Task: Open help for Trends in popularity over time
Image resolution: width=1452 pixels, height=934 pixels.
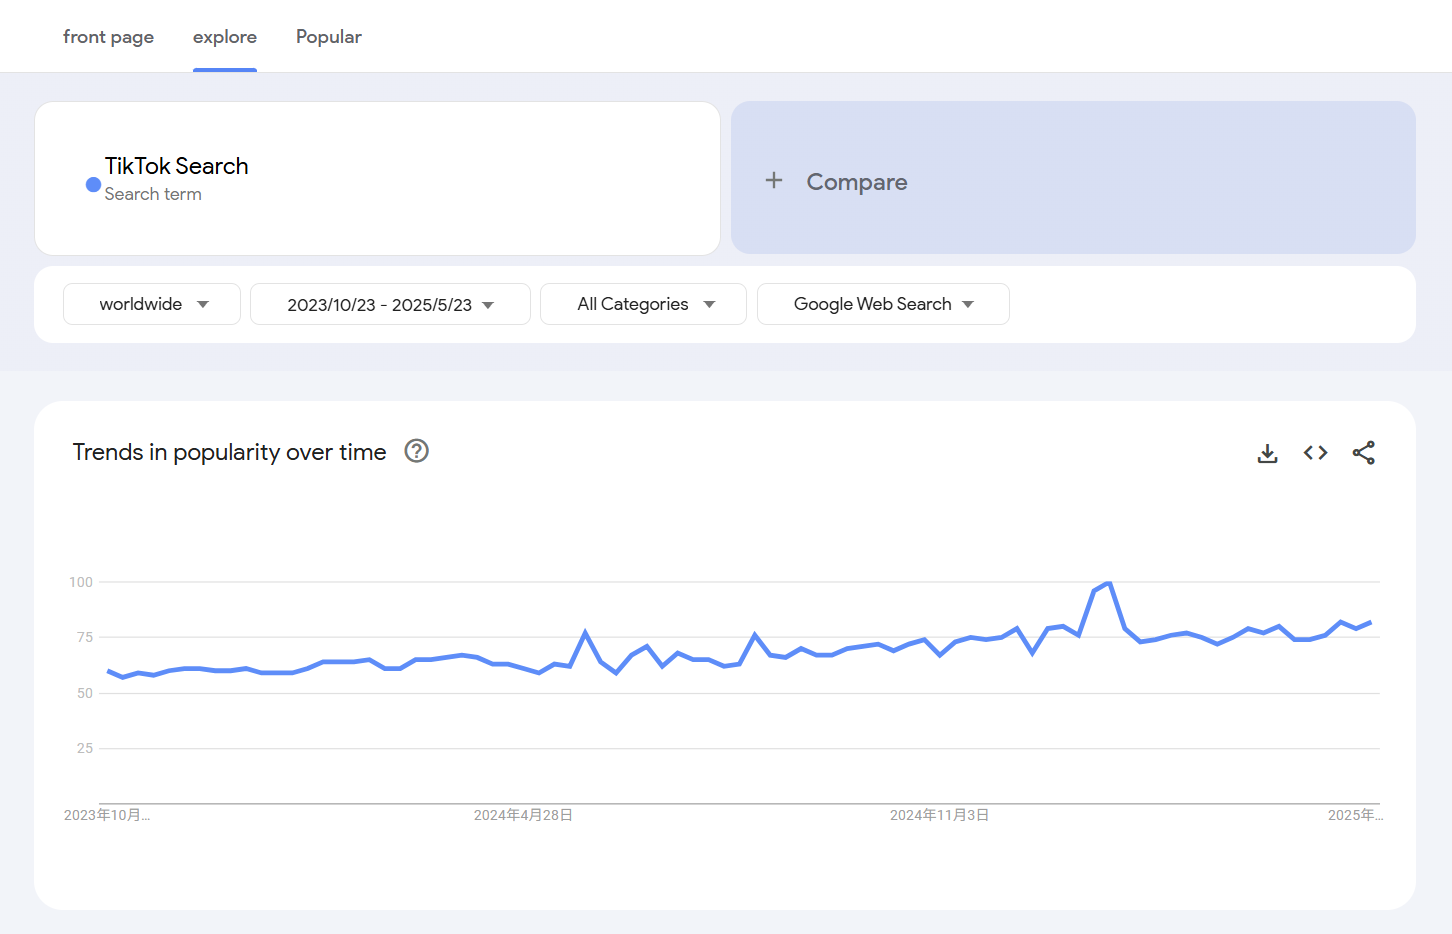Action: [x=416, y=451]
